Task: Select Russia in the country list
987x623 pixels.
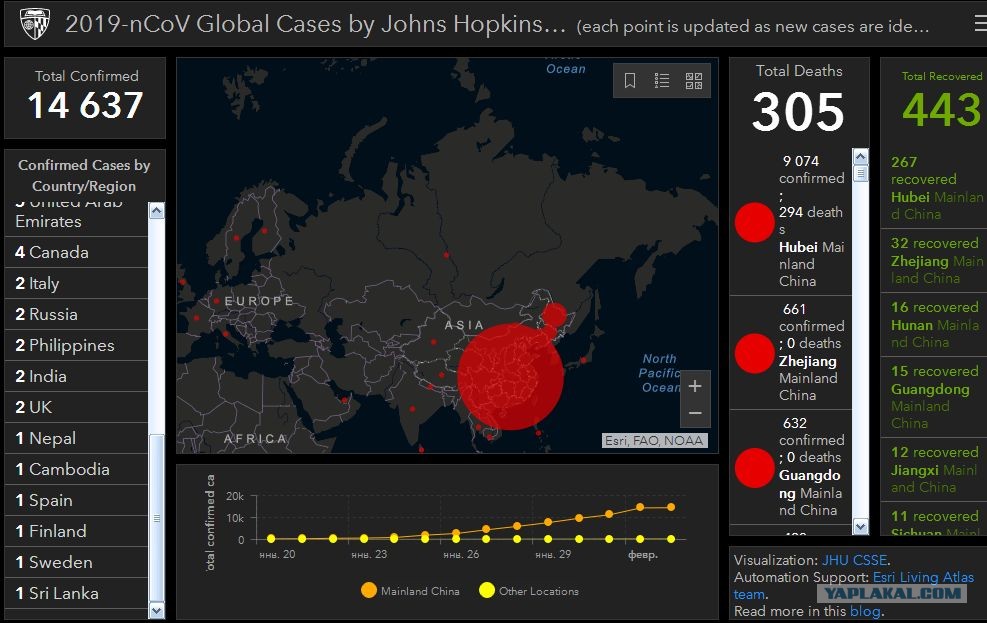Action: click(x=76, y=314)
